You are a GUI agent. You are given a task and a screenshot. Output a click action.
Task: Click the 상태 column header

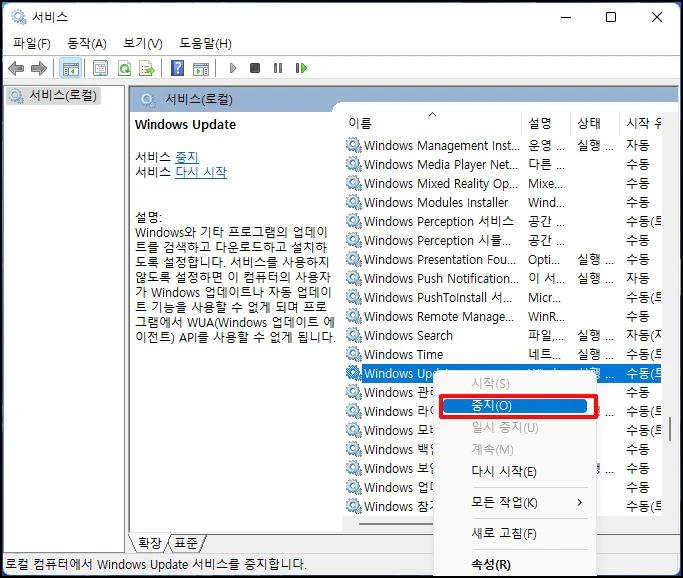[594, 123]
